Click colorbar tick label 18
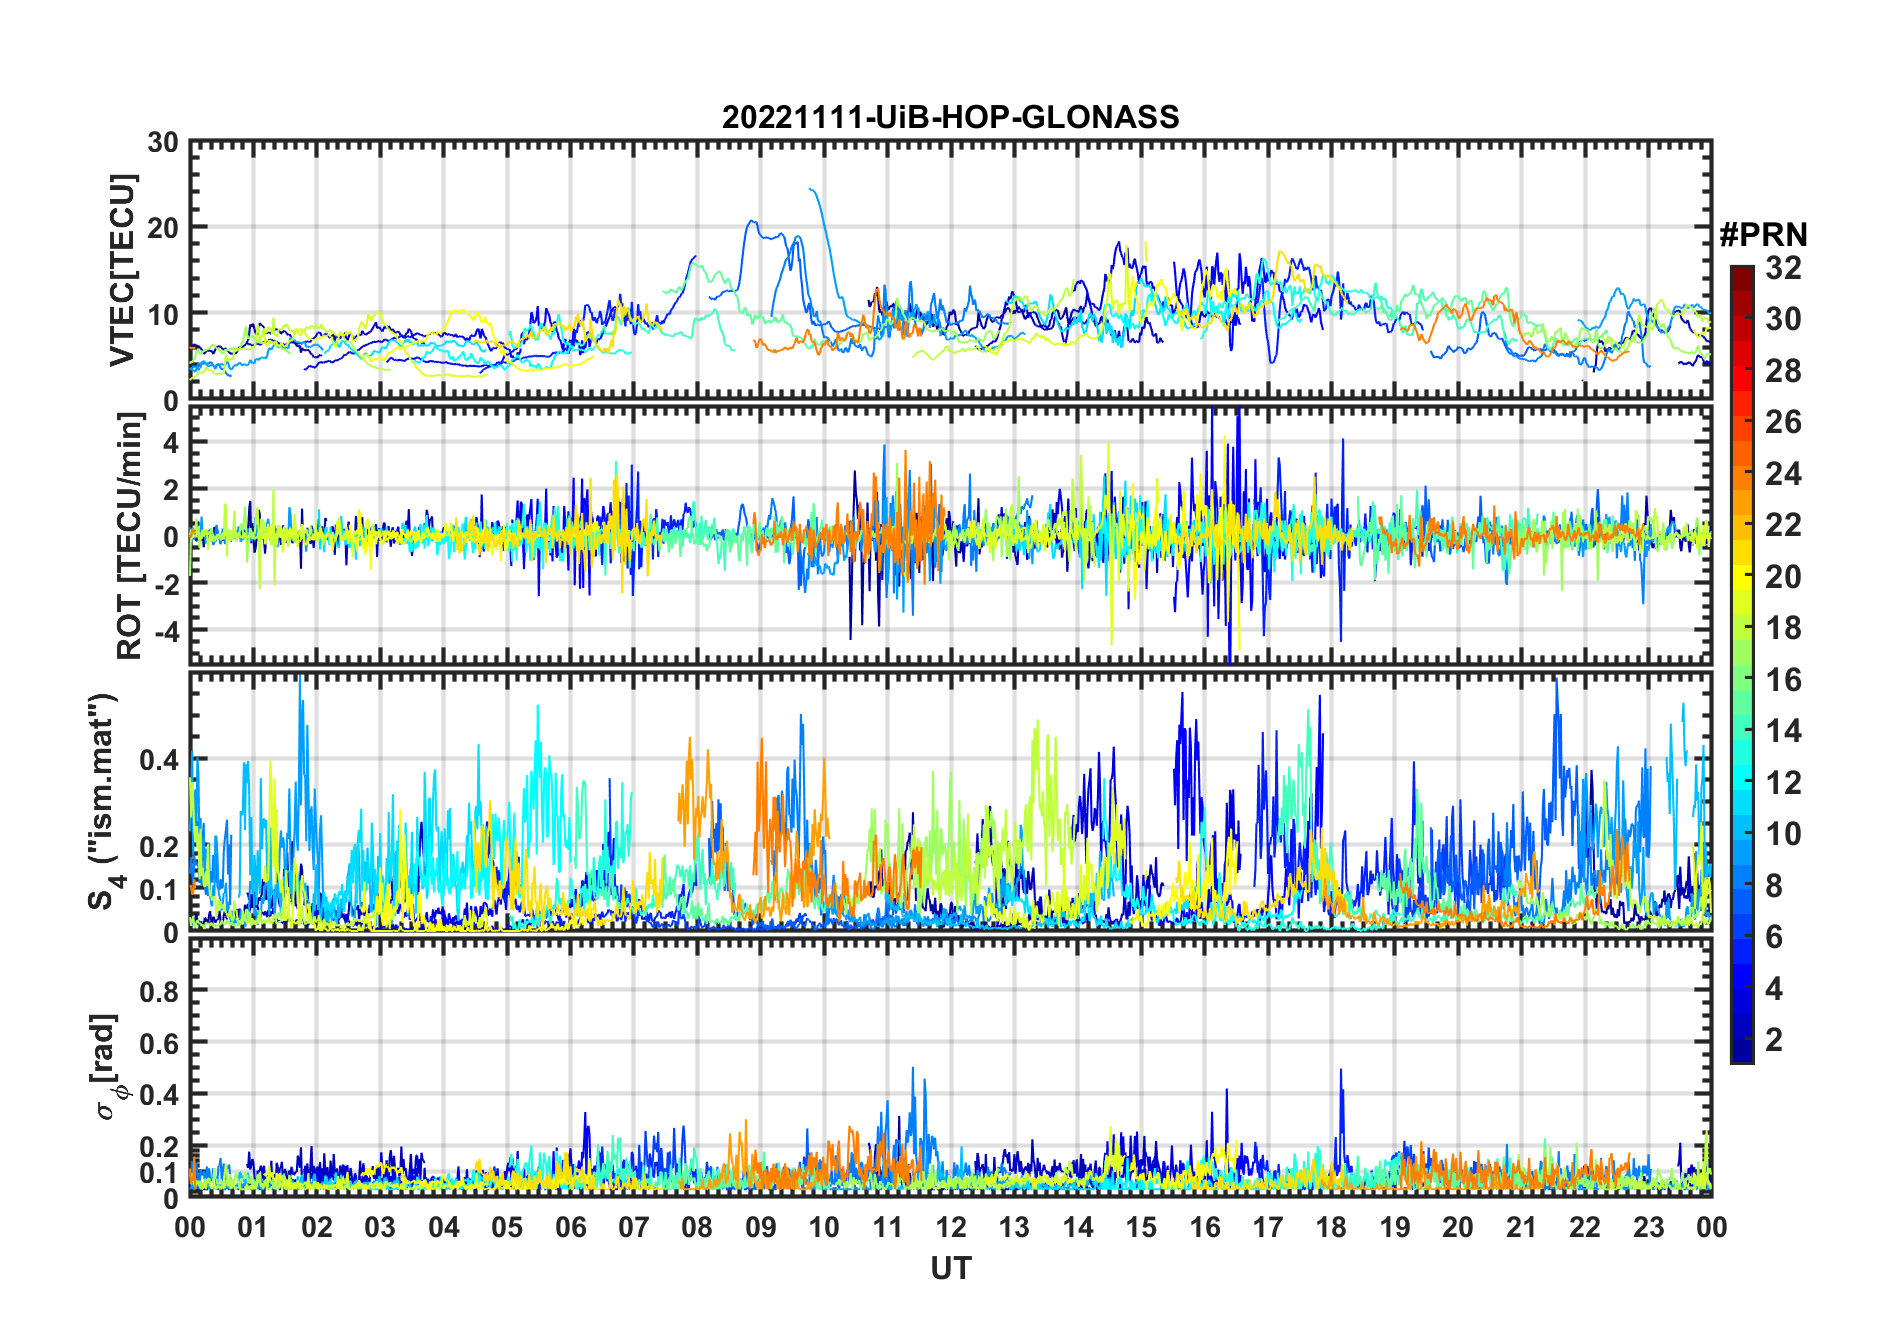 click(1783, 628)
